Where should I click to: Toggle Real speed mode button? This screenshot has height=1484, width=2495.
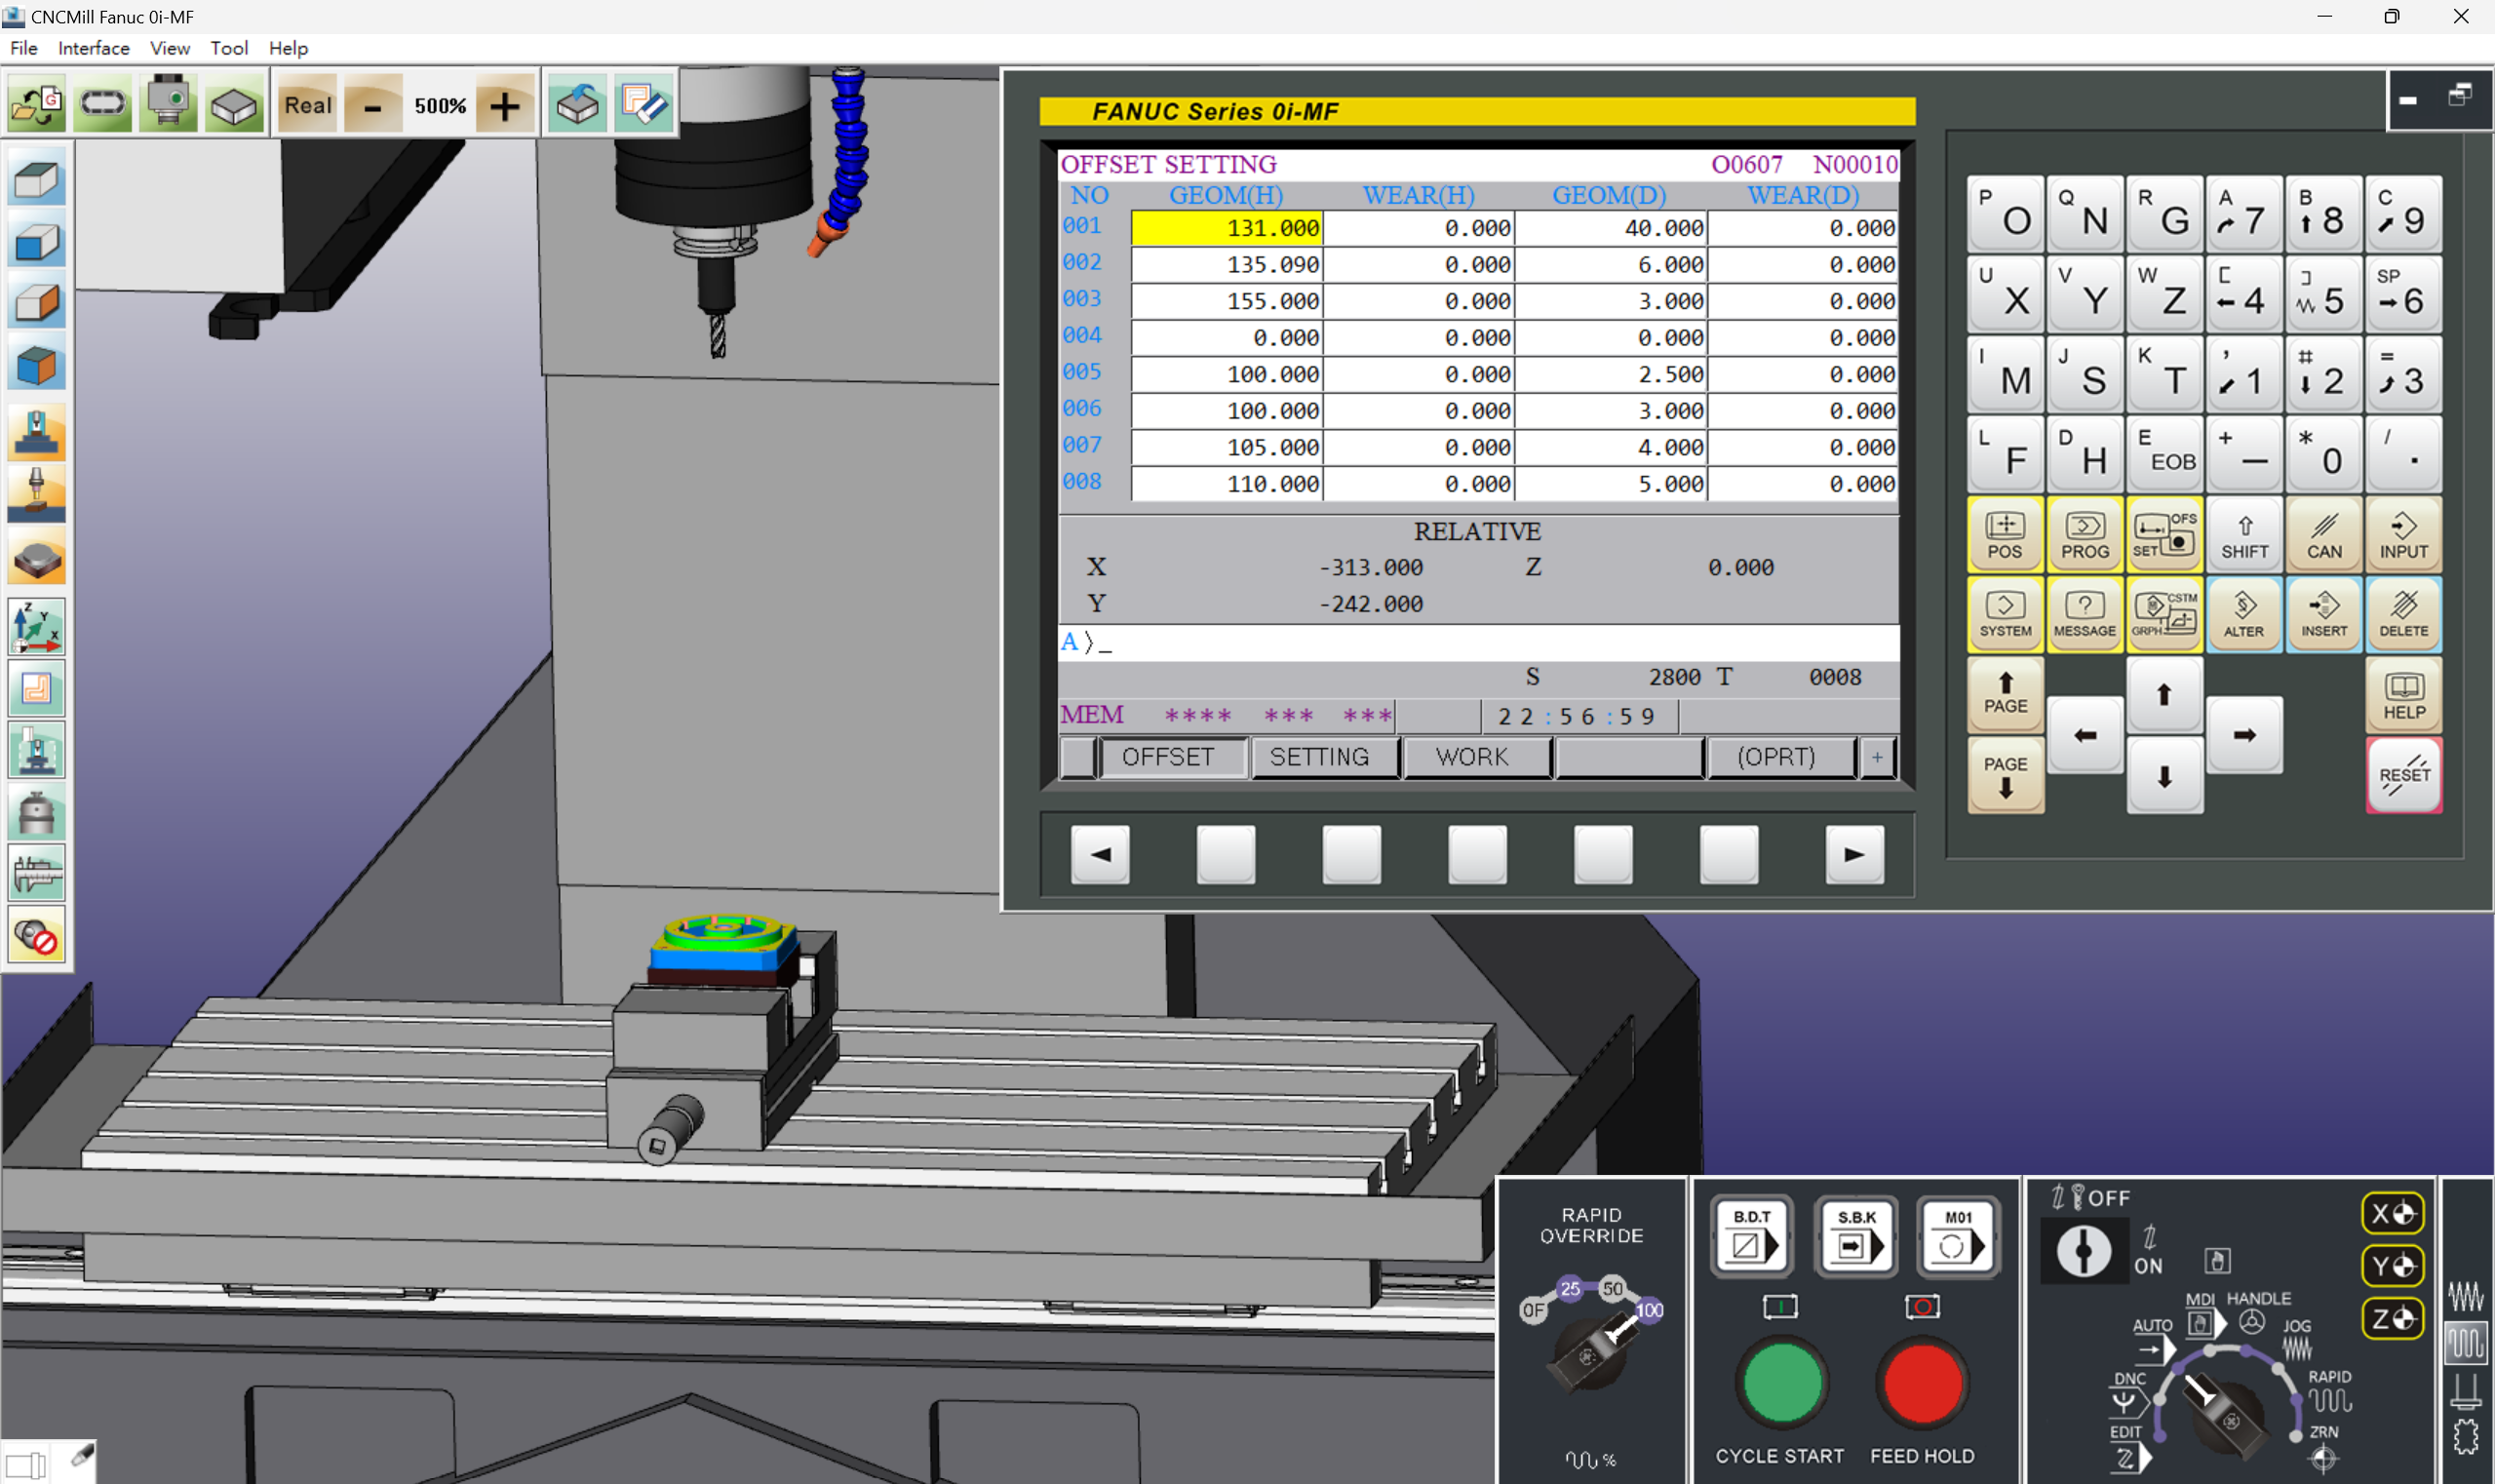coord(307,105)
